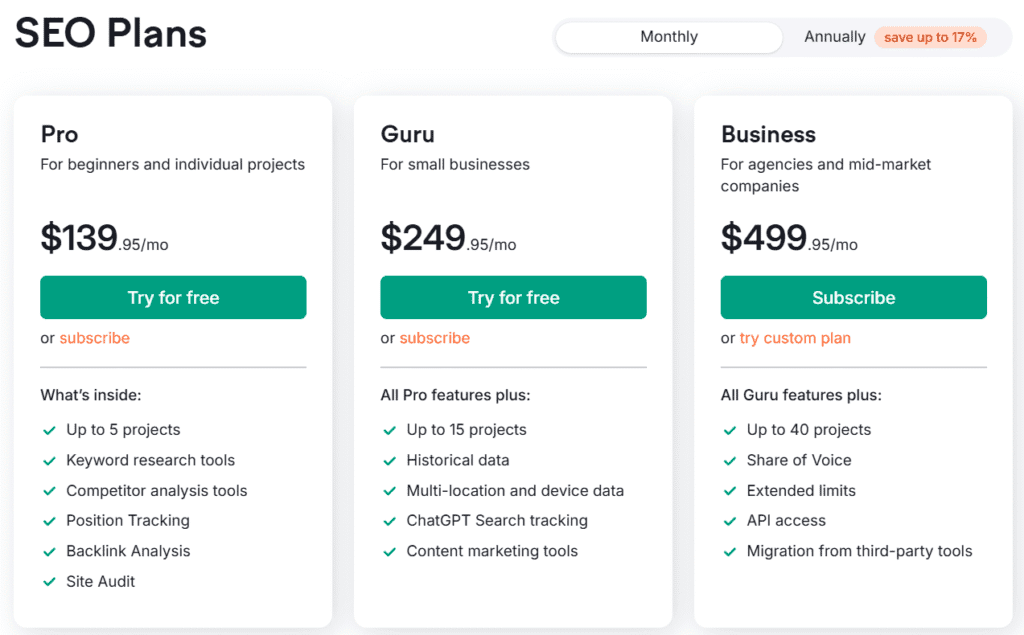Click the checkmark next to ChatGPT Search tracking
The width and height of the screenshot is (1024, 635).
[389, 520]
